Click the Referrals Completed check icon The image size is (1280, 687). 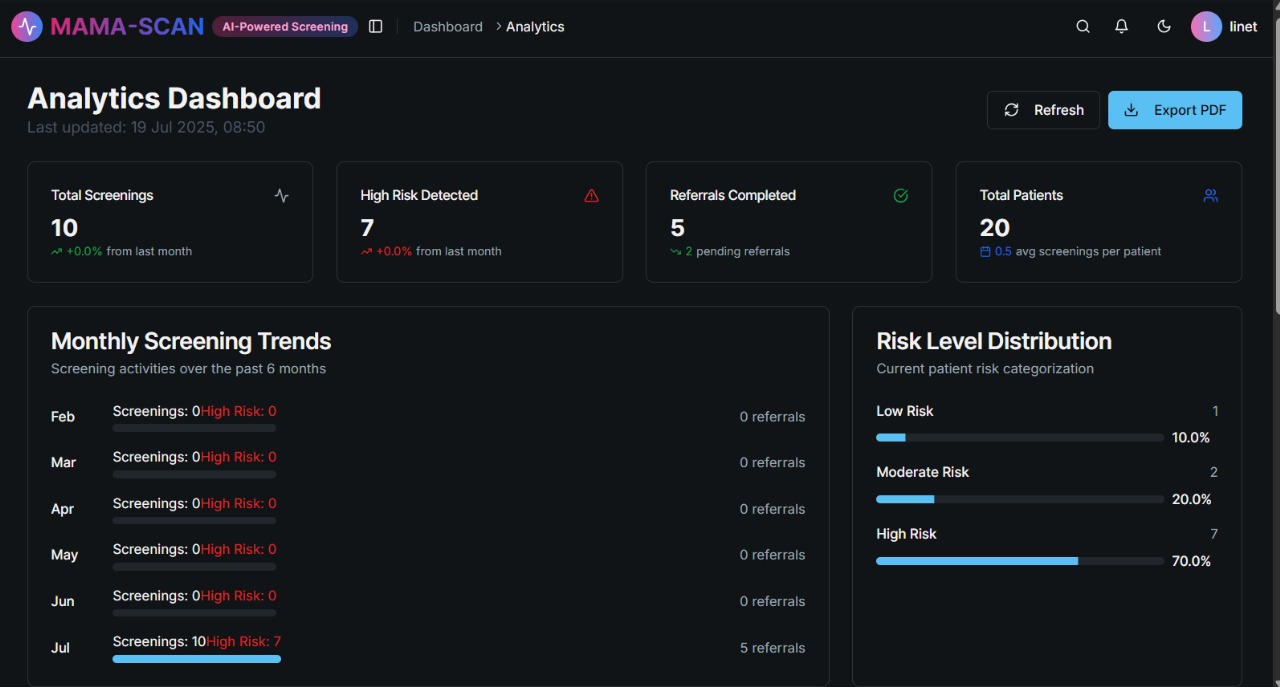[x=901, y=196]
